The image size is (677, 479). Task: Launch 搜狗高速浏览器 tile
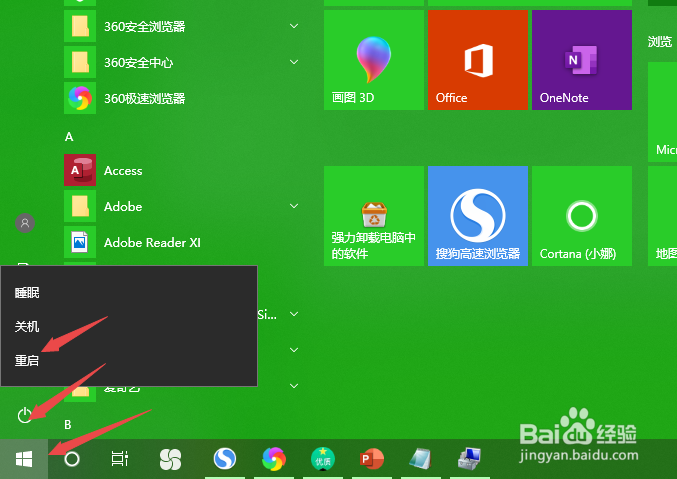478,216
